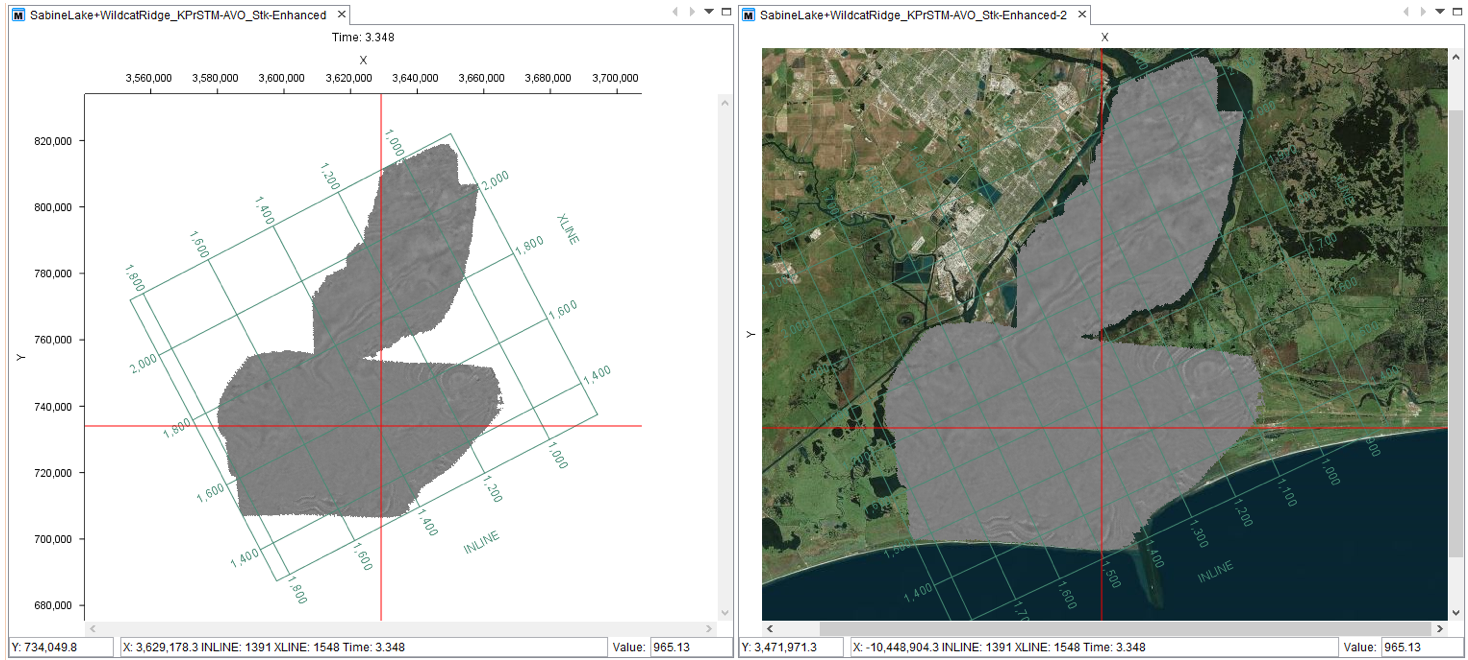Viewport: 1468px width, 660px height.
Task: Click right arrow of left view horizontal scrollbar
Action: coord(710,628)
